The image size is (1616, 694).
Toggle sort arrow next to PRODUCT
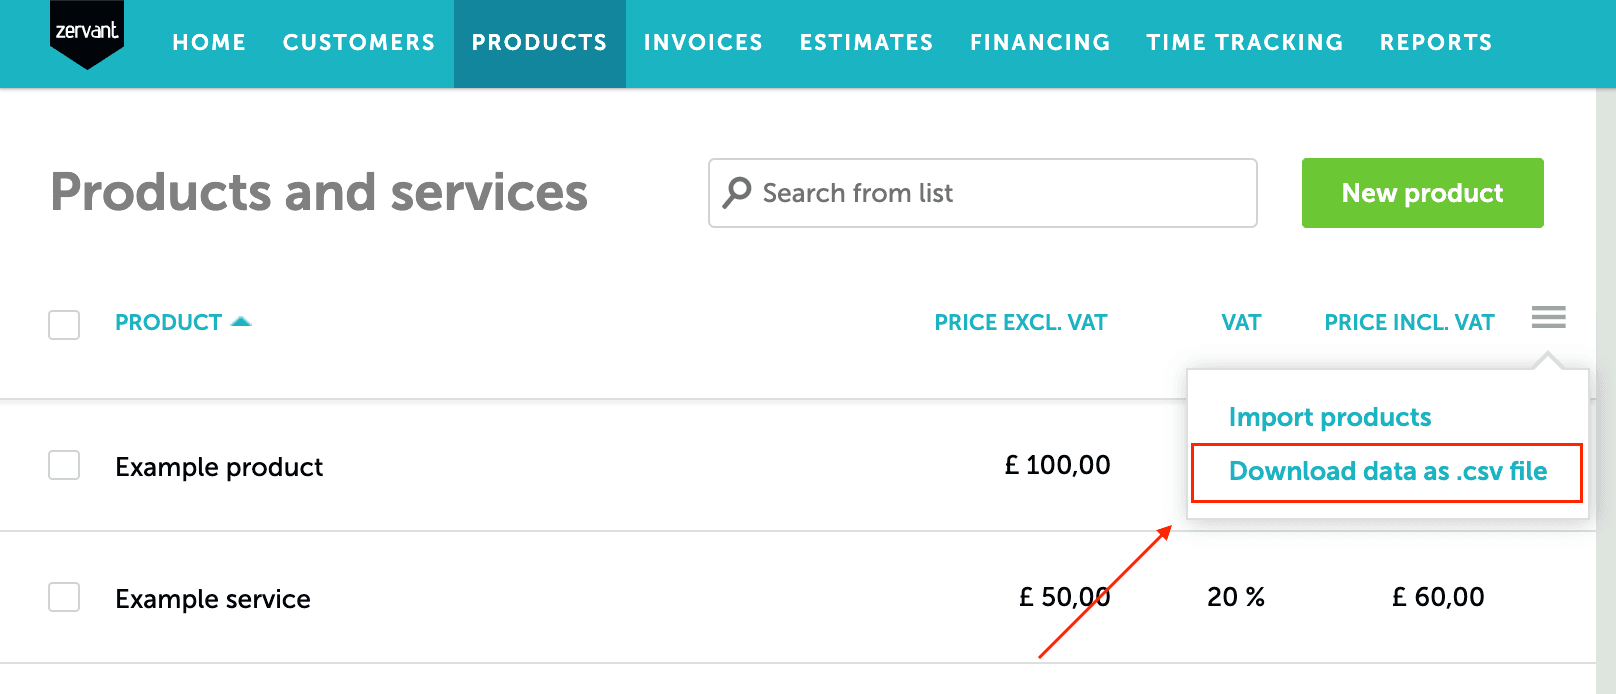241,322
